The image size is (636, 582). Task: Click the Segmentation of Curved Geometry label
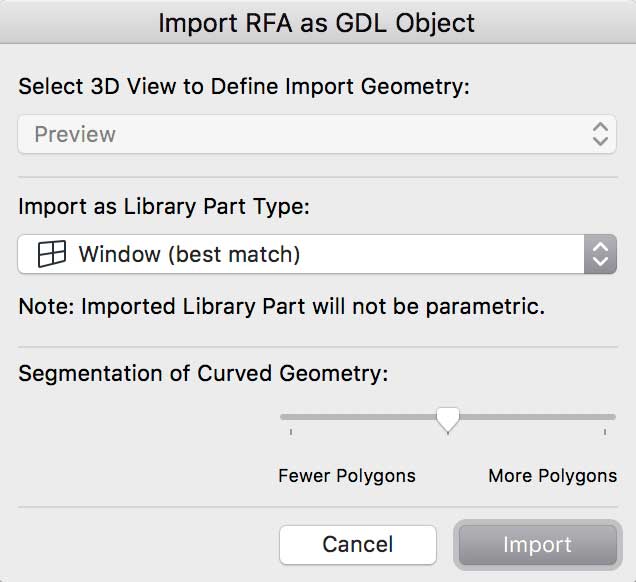coord(203,374)
